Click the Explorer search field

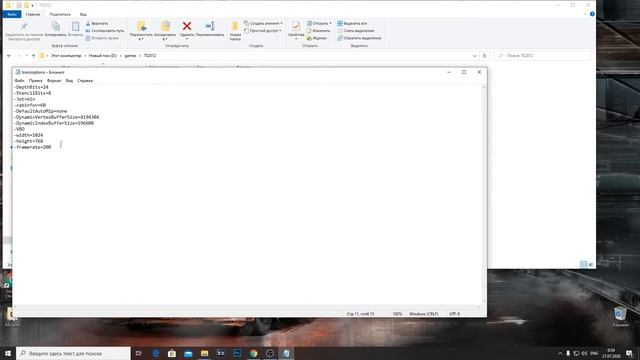pyautogui.click(x=542, y=56)
